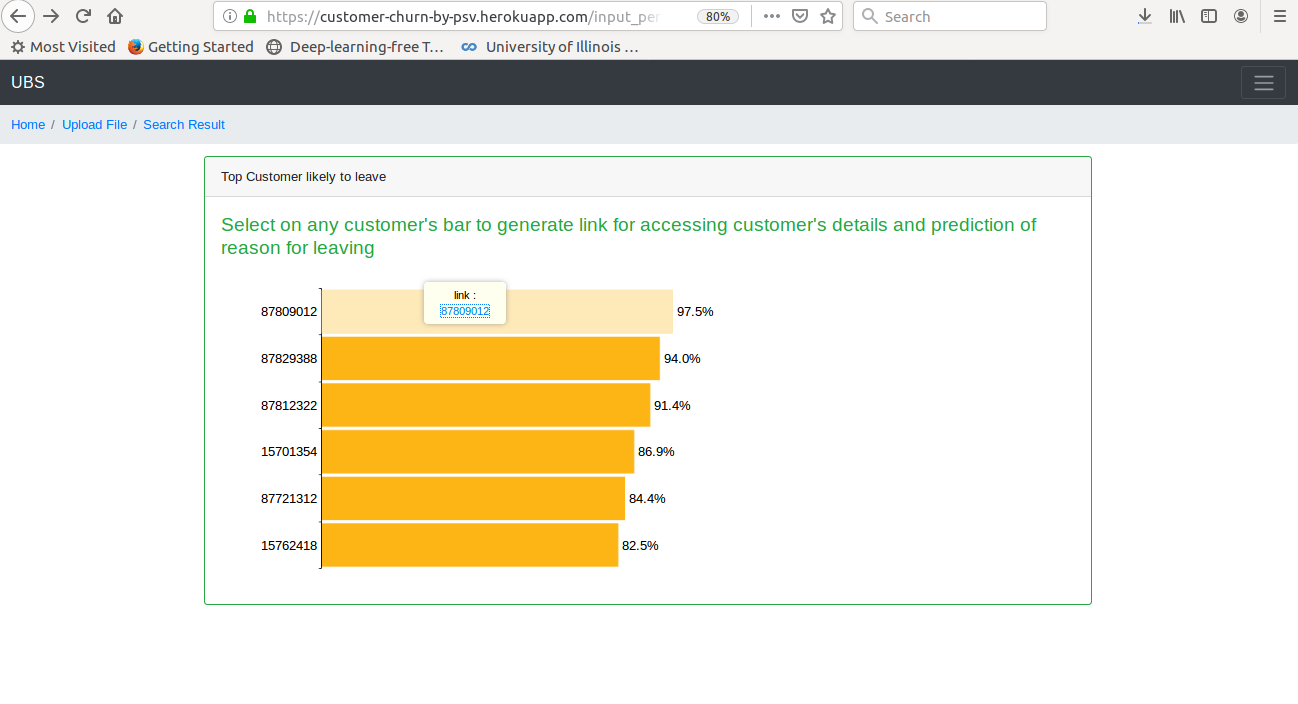Open the Firefox application menu
The height and width of the screenshot is (704, 1298).
coord(1280,16)
